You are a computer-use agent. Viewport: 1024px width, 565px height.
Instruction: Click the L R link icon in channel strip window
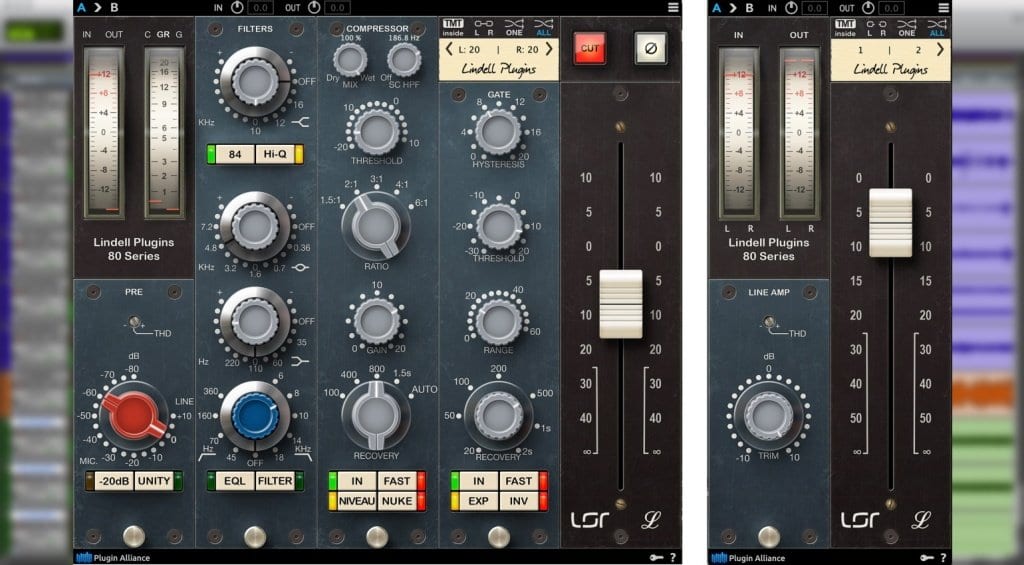click(x=483, y=27)
